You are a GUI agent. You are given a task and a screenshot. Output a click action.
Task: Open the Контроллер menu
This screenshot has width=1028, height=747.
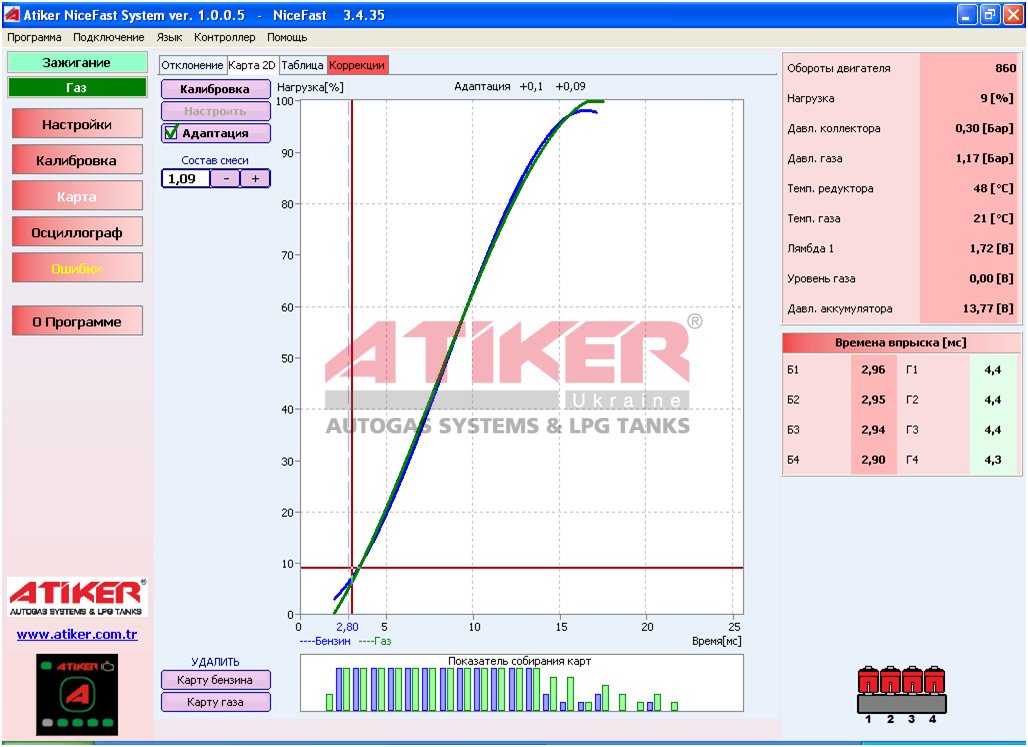pos(224,37)
